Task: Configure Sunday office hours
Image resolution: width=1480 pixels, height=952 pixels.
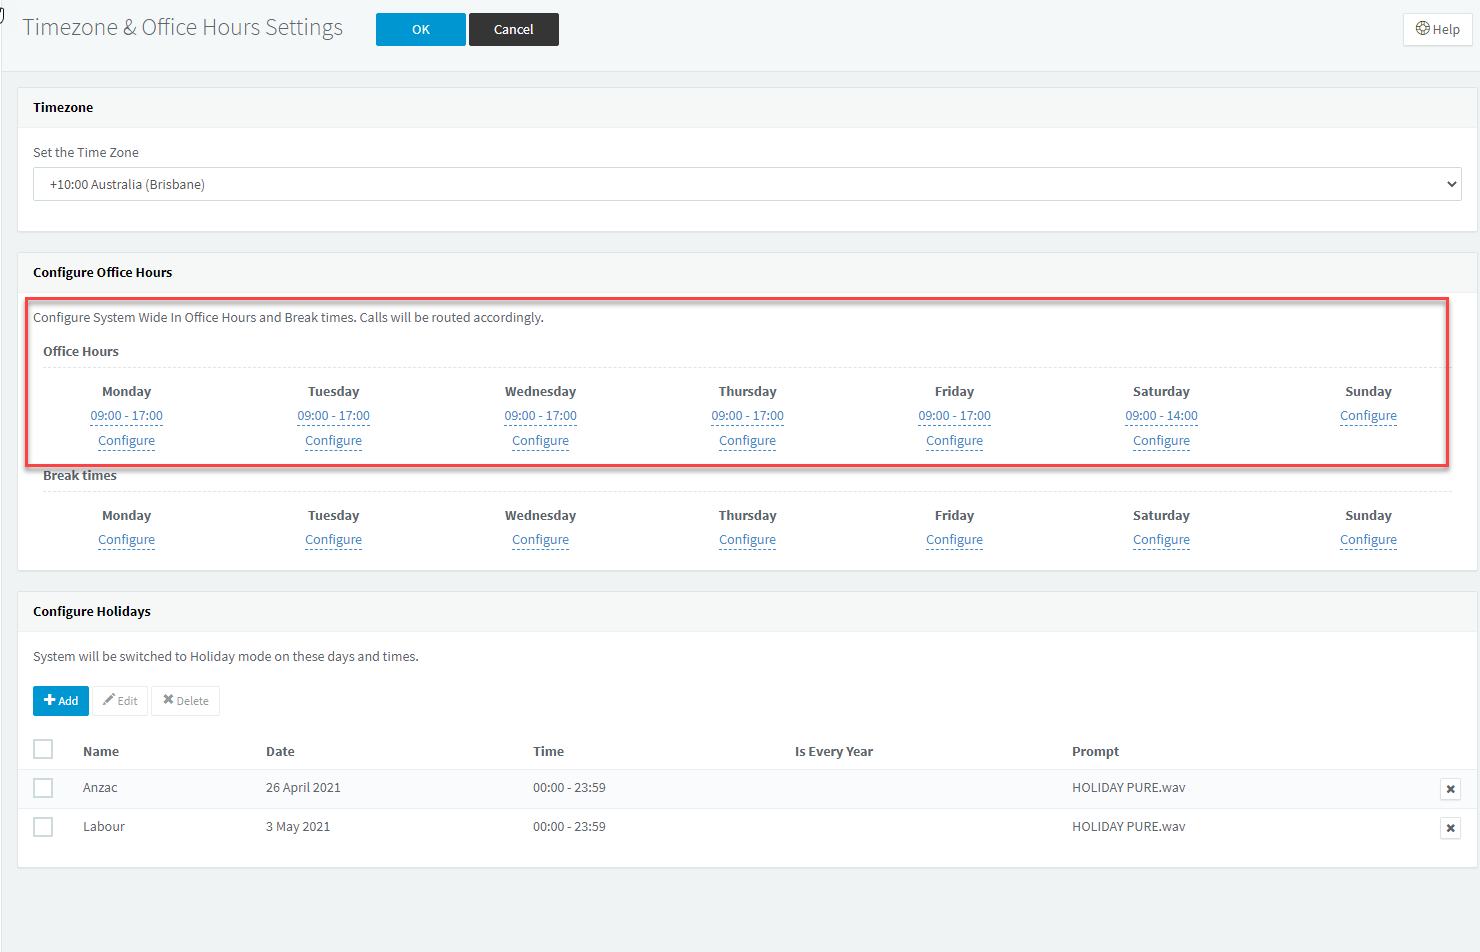Action: click(x=1369, y=416)
